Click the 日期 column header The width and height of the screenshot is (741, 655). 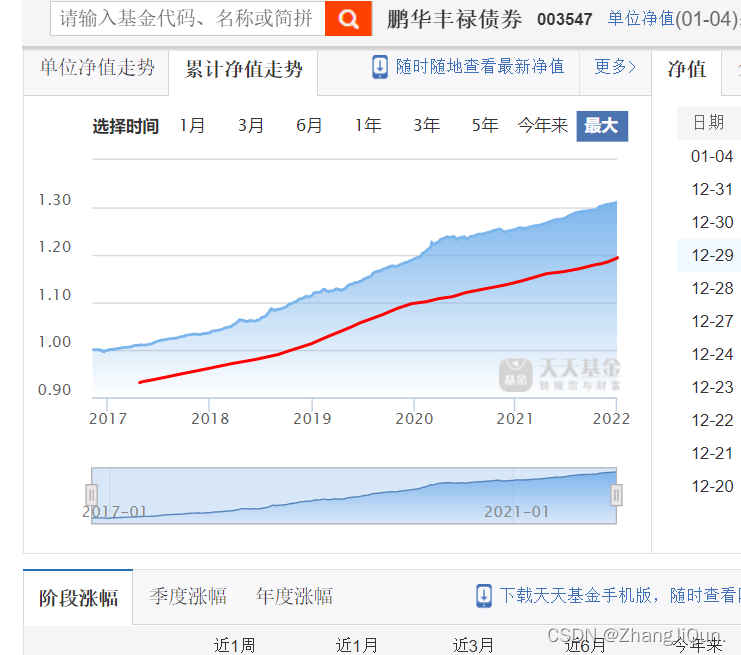708,123
